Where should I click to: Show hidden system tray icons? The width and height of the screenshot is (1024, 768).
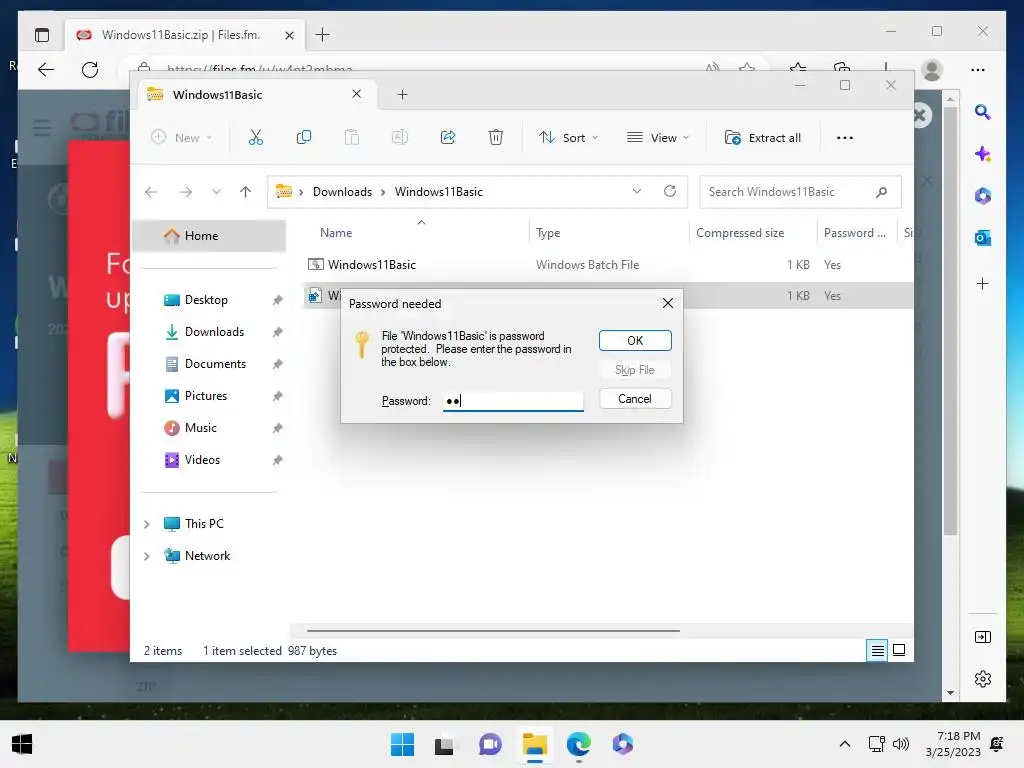844,744
